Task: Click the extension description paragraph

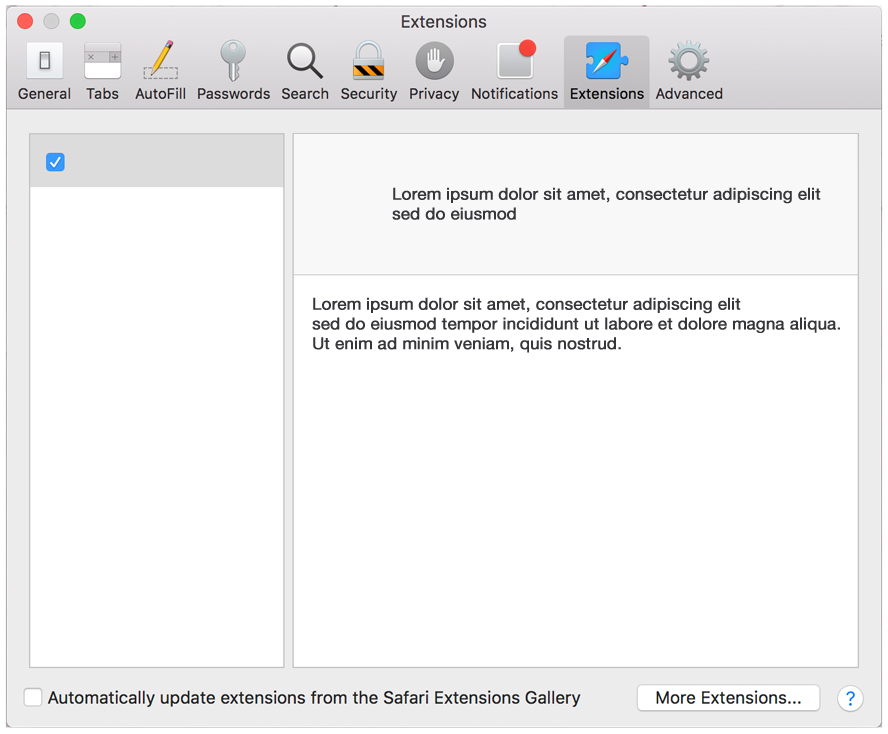Action: (x=576, y=324)
